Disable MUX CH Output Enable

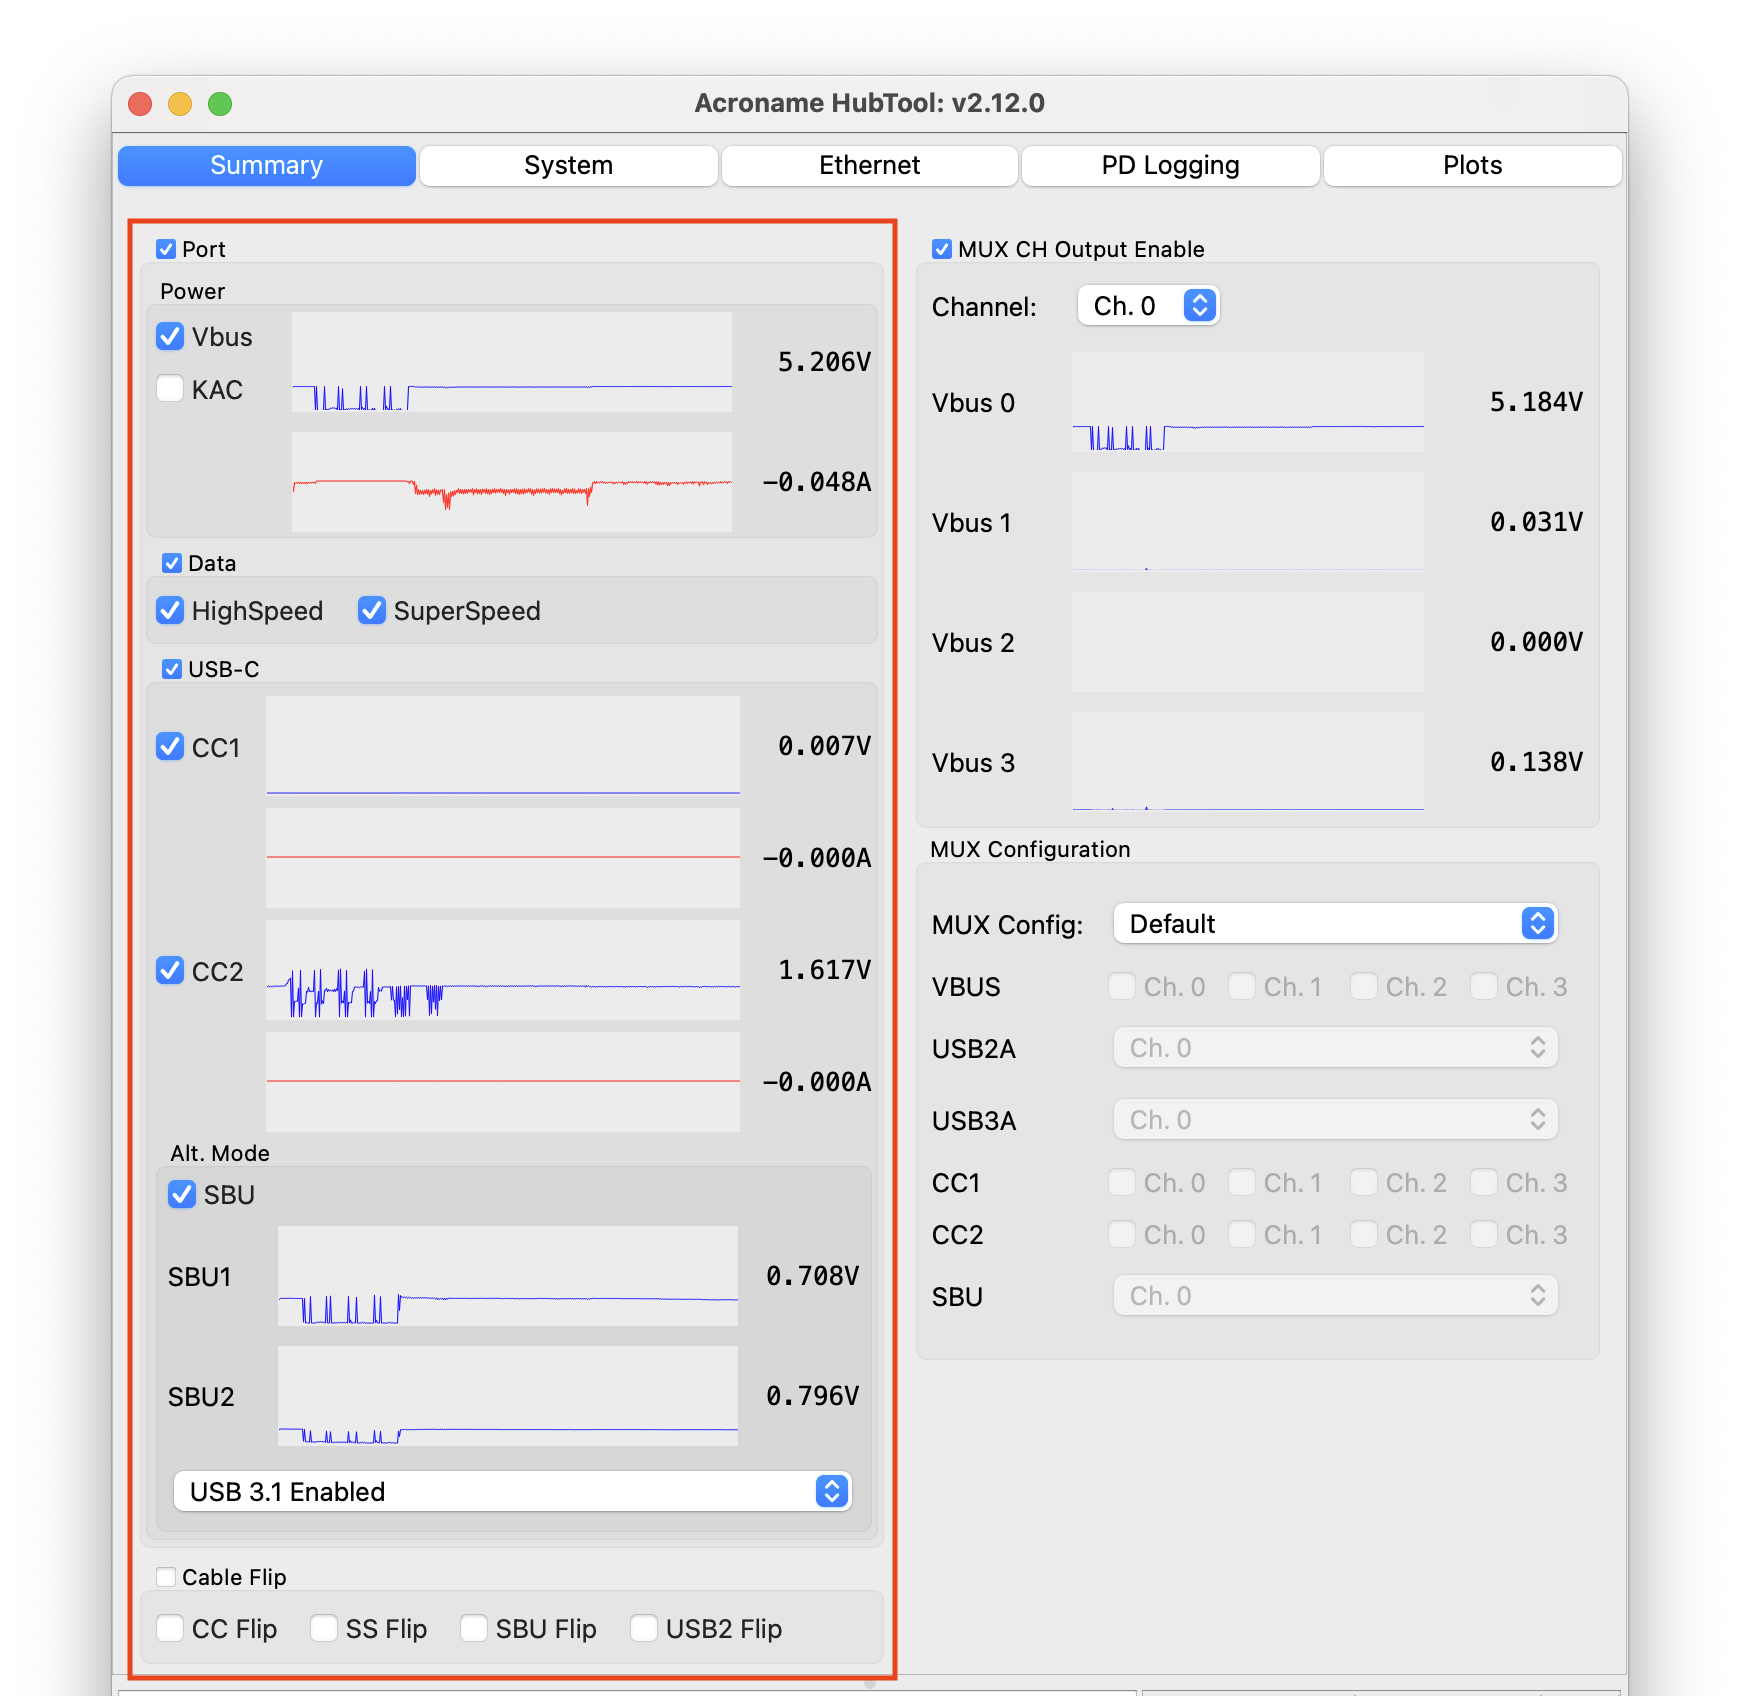pos(942,249)
